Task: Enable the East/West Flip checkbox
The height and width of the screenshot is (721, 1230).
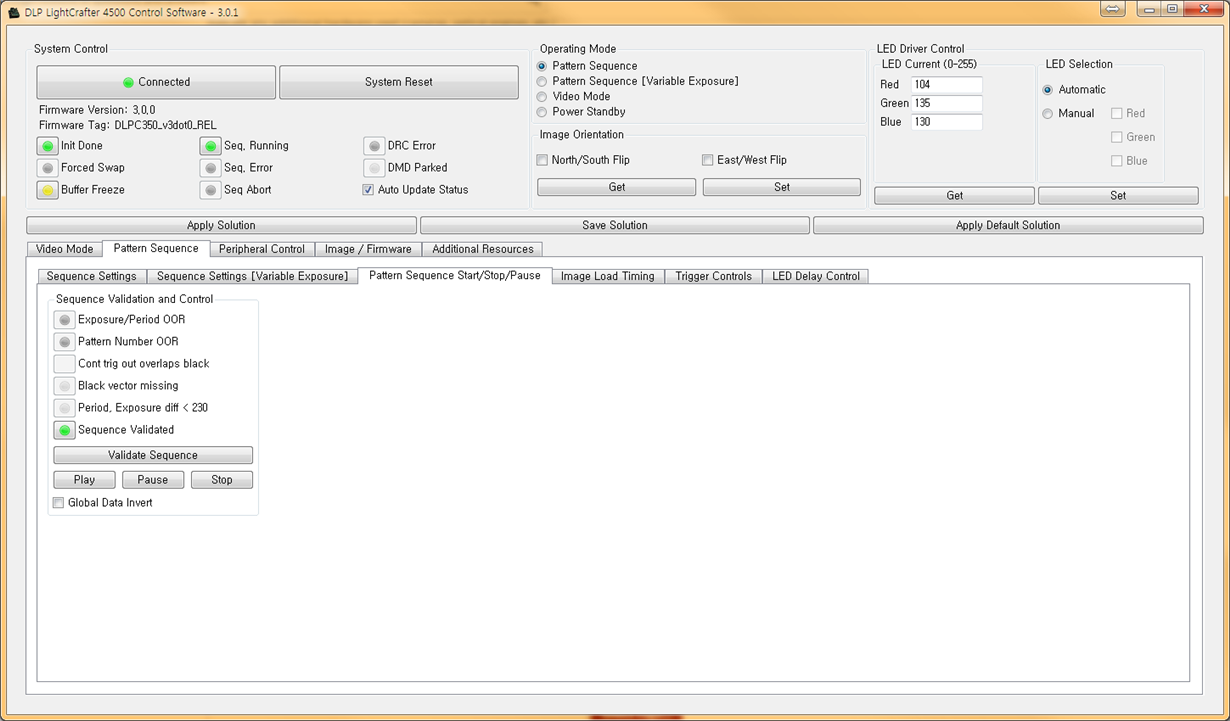Action: click(x=707, y=160)
